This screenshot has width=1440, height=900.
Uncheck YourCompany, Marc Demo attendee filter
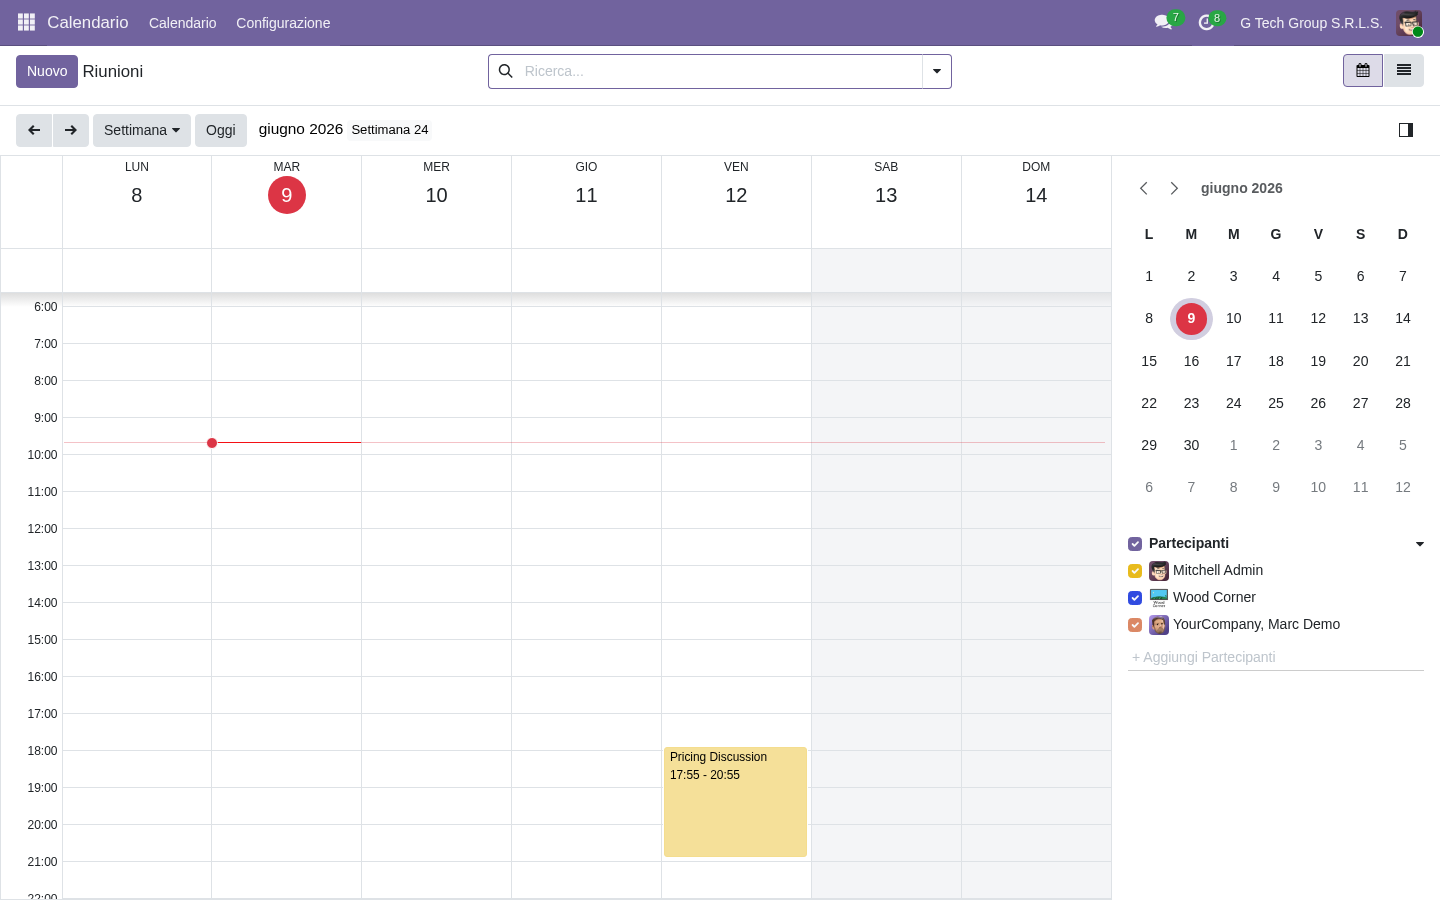pyautogui.click(x=1135, y=625)
